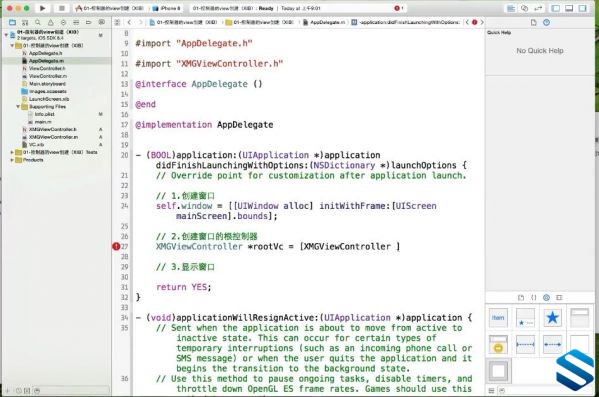The height and width of the screenshot is (397, 599).
Task: Select the Bar Button Item object
Action: (x=498, y=318)
